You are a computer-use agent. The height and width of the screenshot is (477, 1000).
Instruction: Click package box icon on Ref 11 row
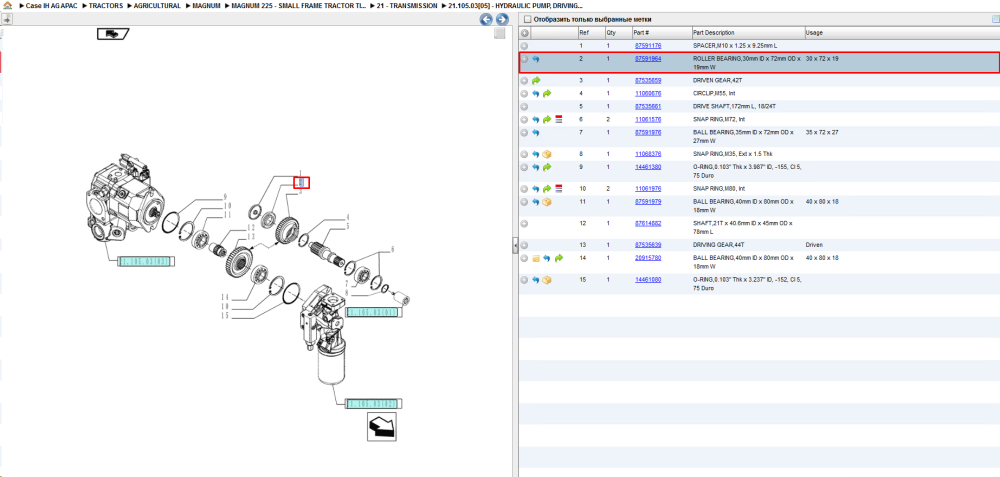pos(547,202)
